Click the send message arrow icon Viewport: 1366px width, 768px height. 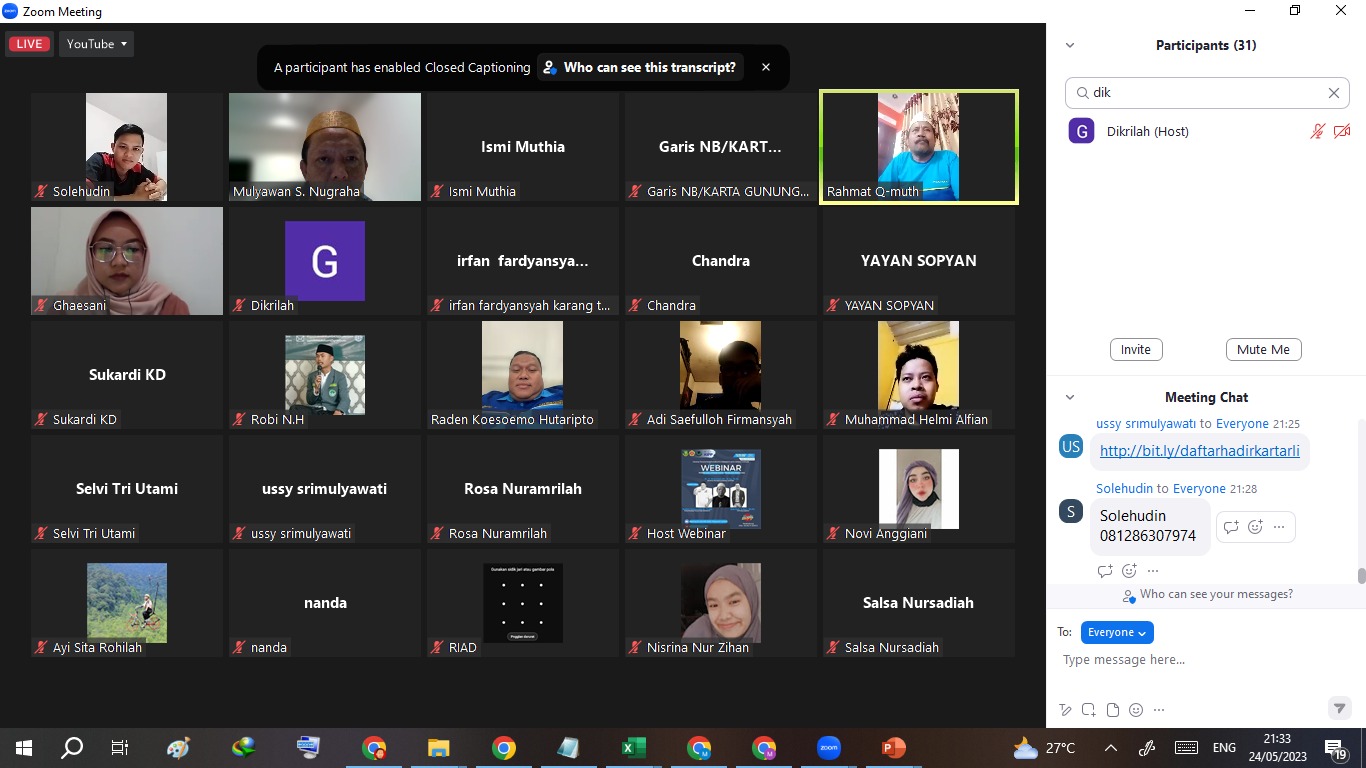(x=1339, y=708)
